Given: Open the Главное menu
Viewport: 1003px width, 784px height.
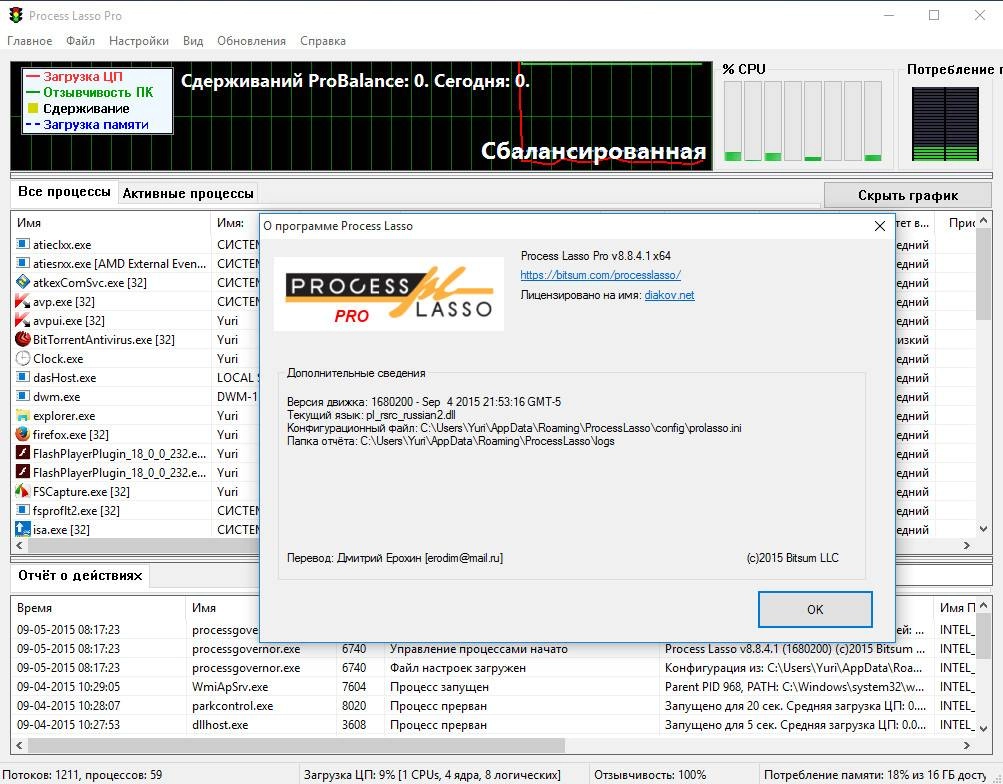Looking at the screenshot, I should pyautogui.click(x=29, y=41).
